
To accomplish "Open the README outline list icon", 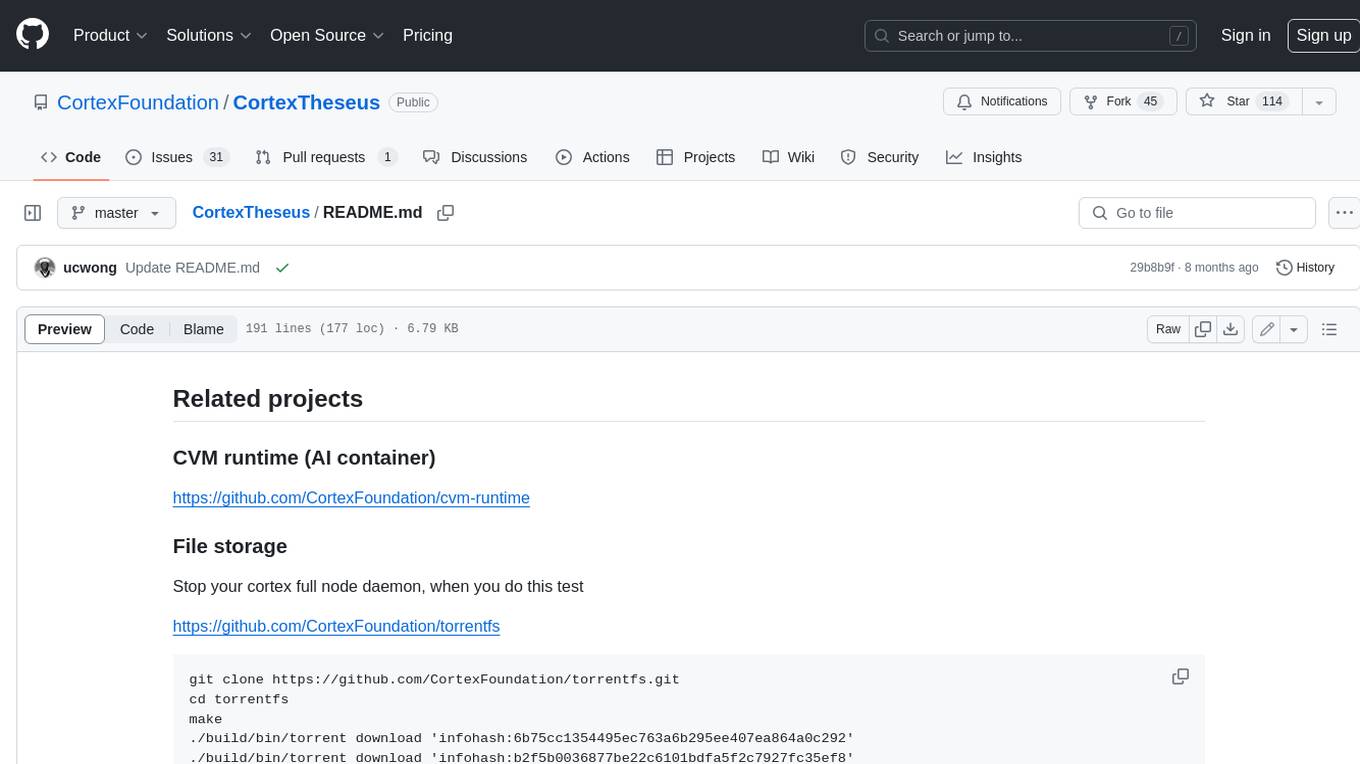I will (x=1329, y=329).
